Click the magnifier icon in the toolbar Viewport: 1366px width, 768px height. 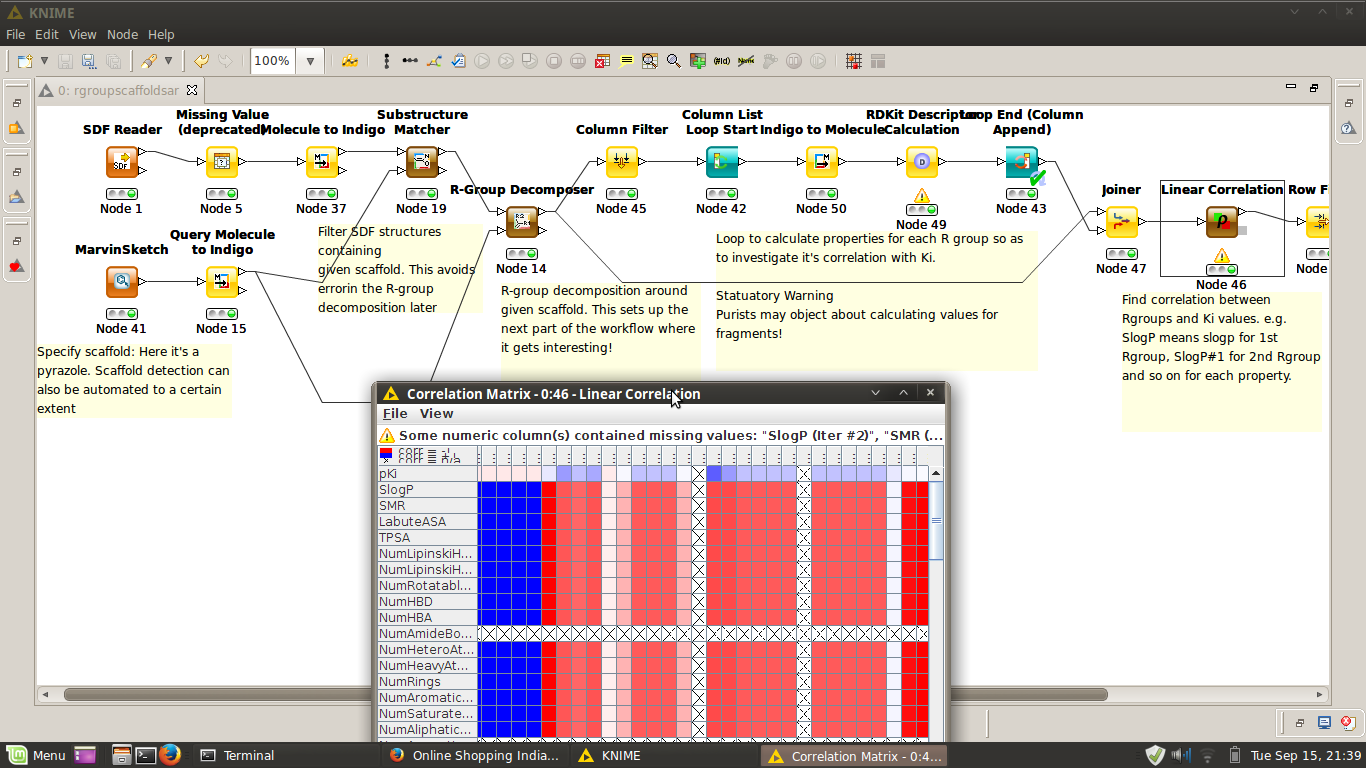(x=674, y=61)
